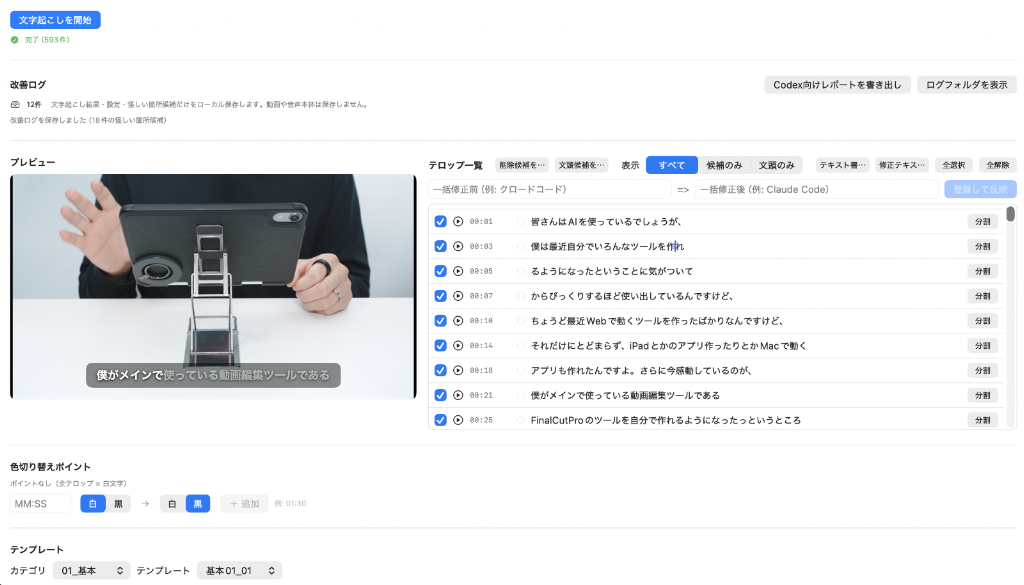Image resolution: width=1024 pixels, height=585 pixels.
Task: Split the 00:14 telop with 分割
Action: coord(982,345)
